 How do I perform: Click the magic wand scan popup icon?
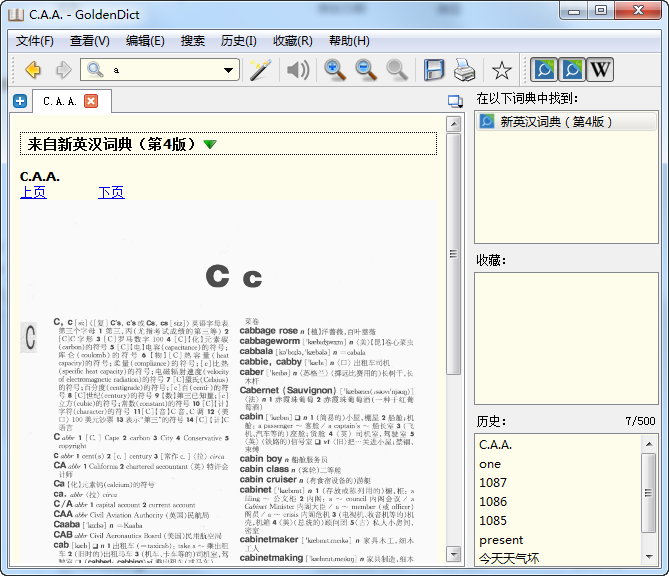tap(260, 70)
